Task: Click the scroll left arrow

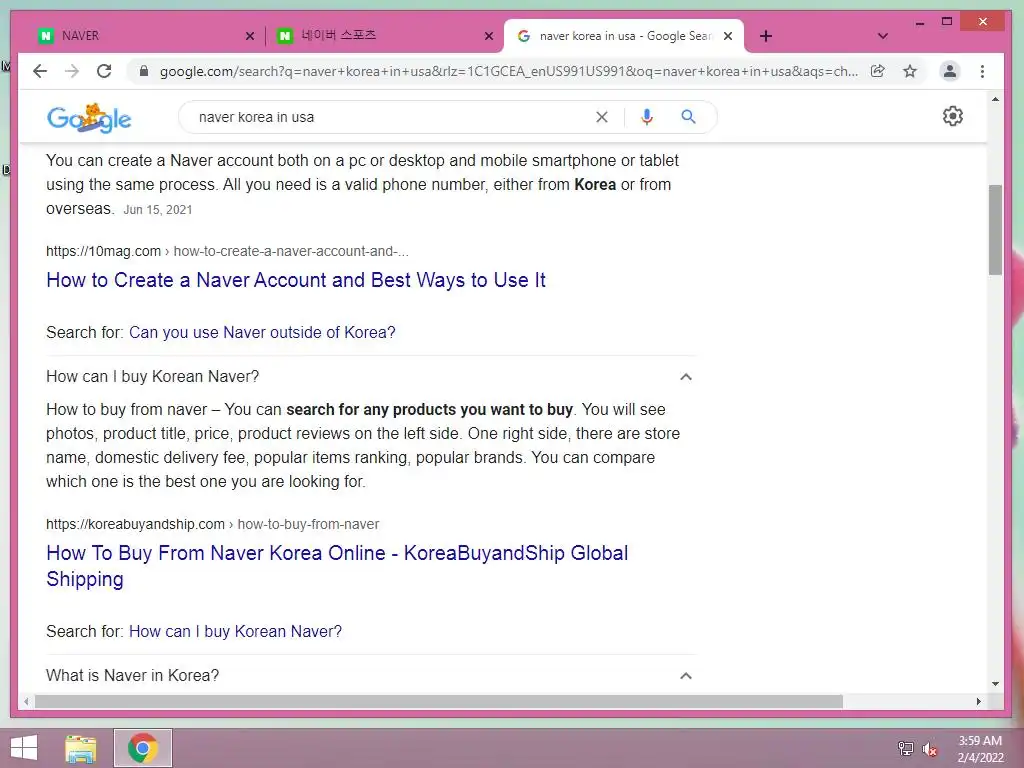Action: [x=26, y=701]
